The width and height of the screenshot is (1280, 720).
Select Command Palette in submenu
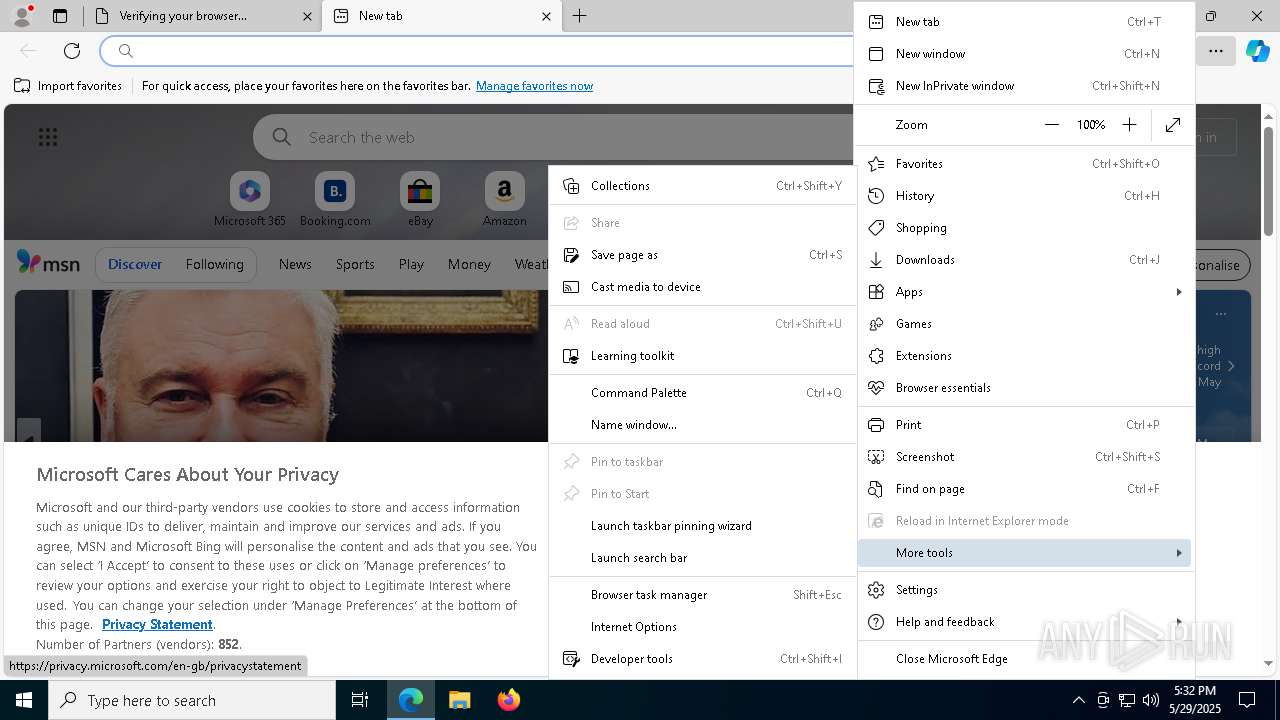(x=703, y=393)
